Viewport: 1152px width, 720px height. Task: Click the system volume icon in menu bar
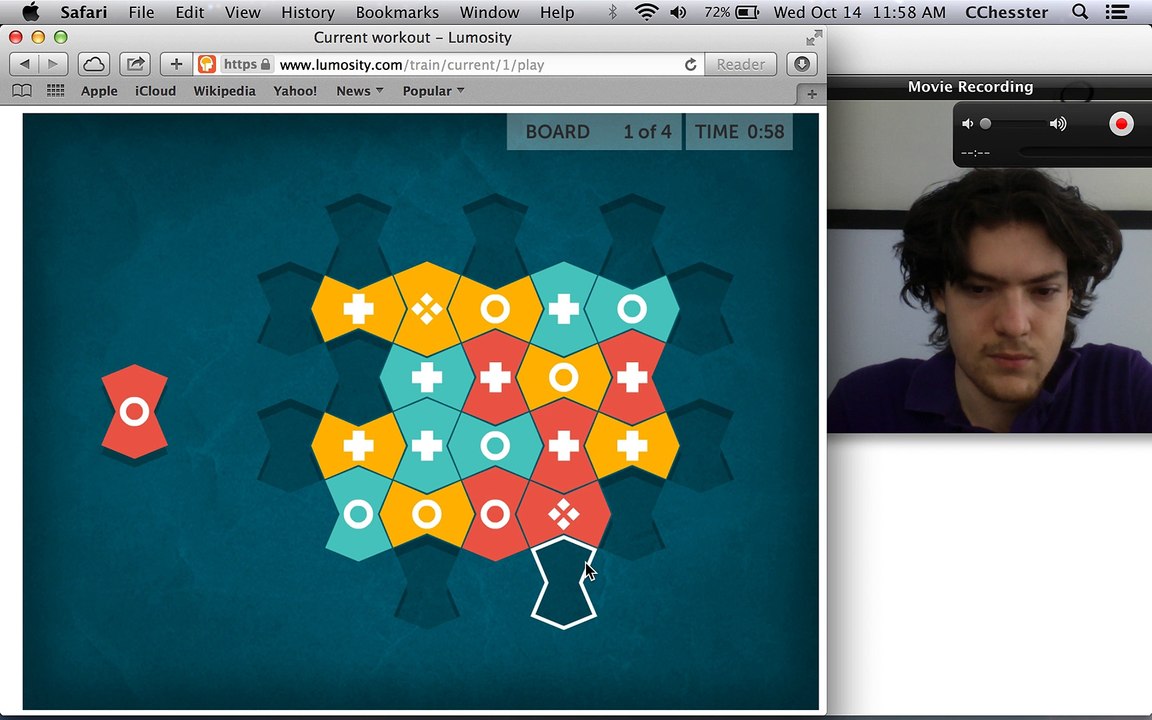[x=678, y=12]
